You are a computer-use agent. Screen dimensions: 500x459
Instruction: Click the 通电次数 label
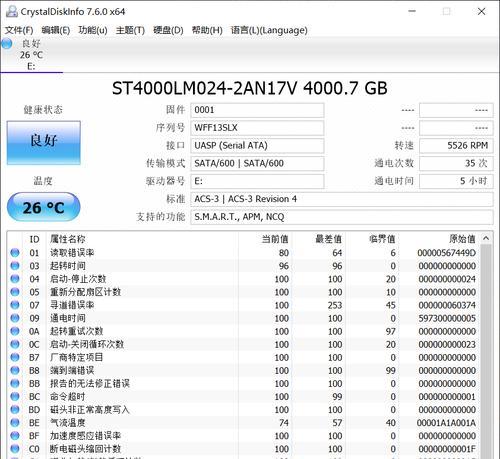click(394, 163)
